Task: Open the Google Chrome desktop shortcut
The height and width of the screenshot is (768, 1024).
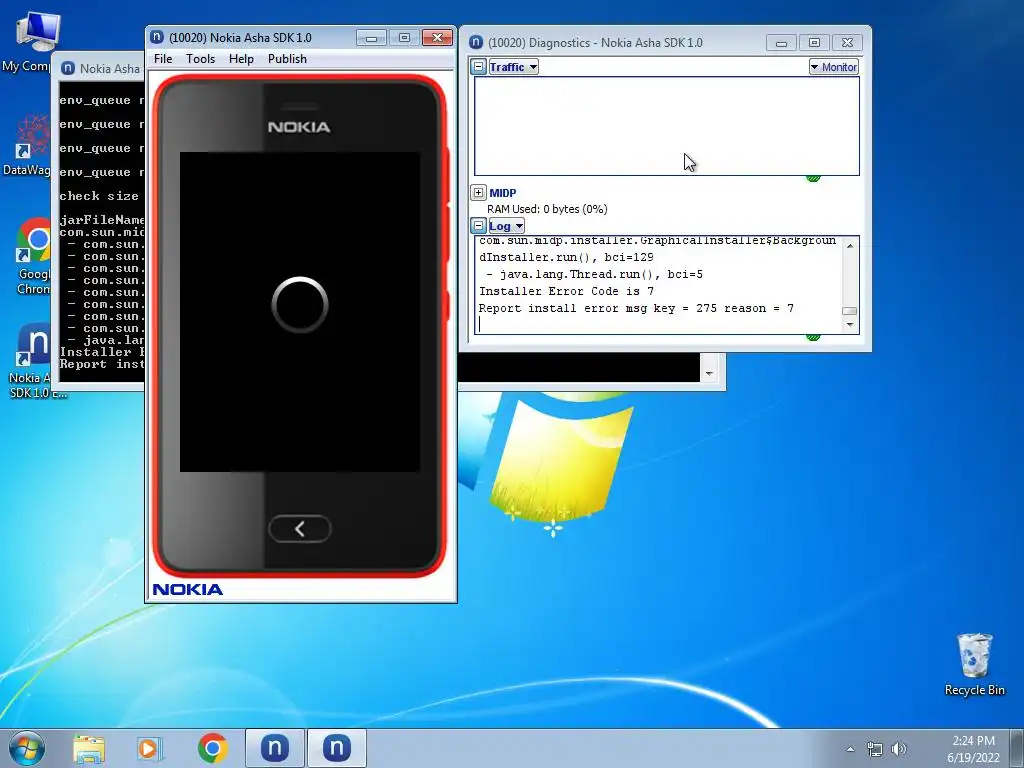Action: pyautogui.click(x=33, y=256)
